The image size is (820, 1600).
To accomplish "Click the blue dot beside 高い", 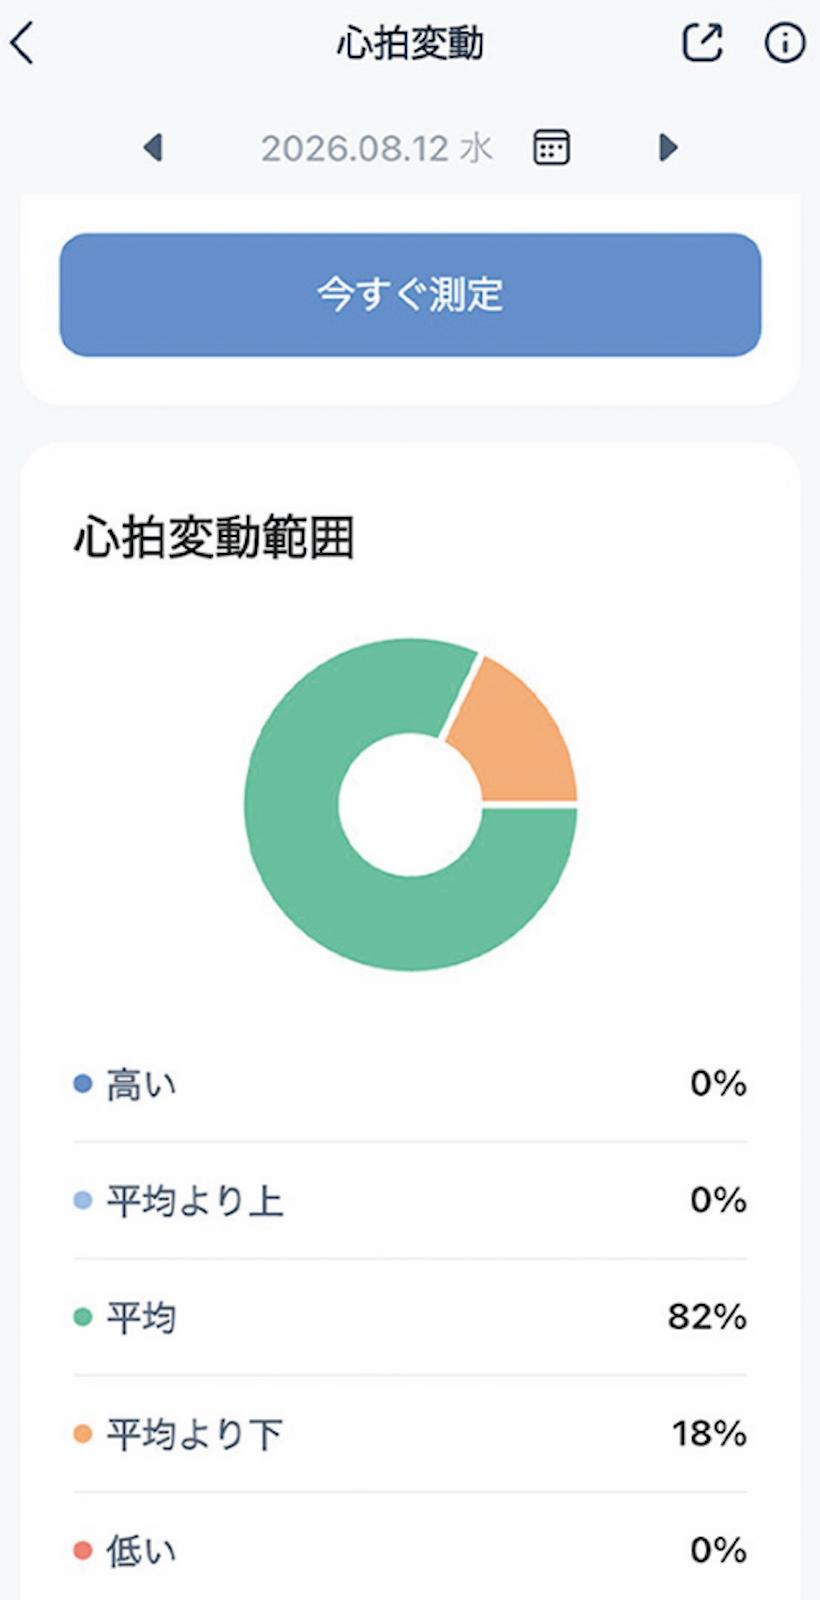I will [83, 1084].
